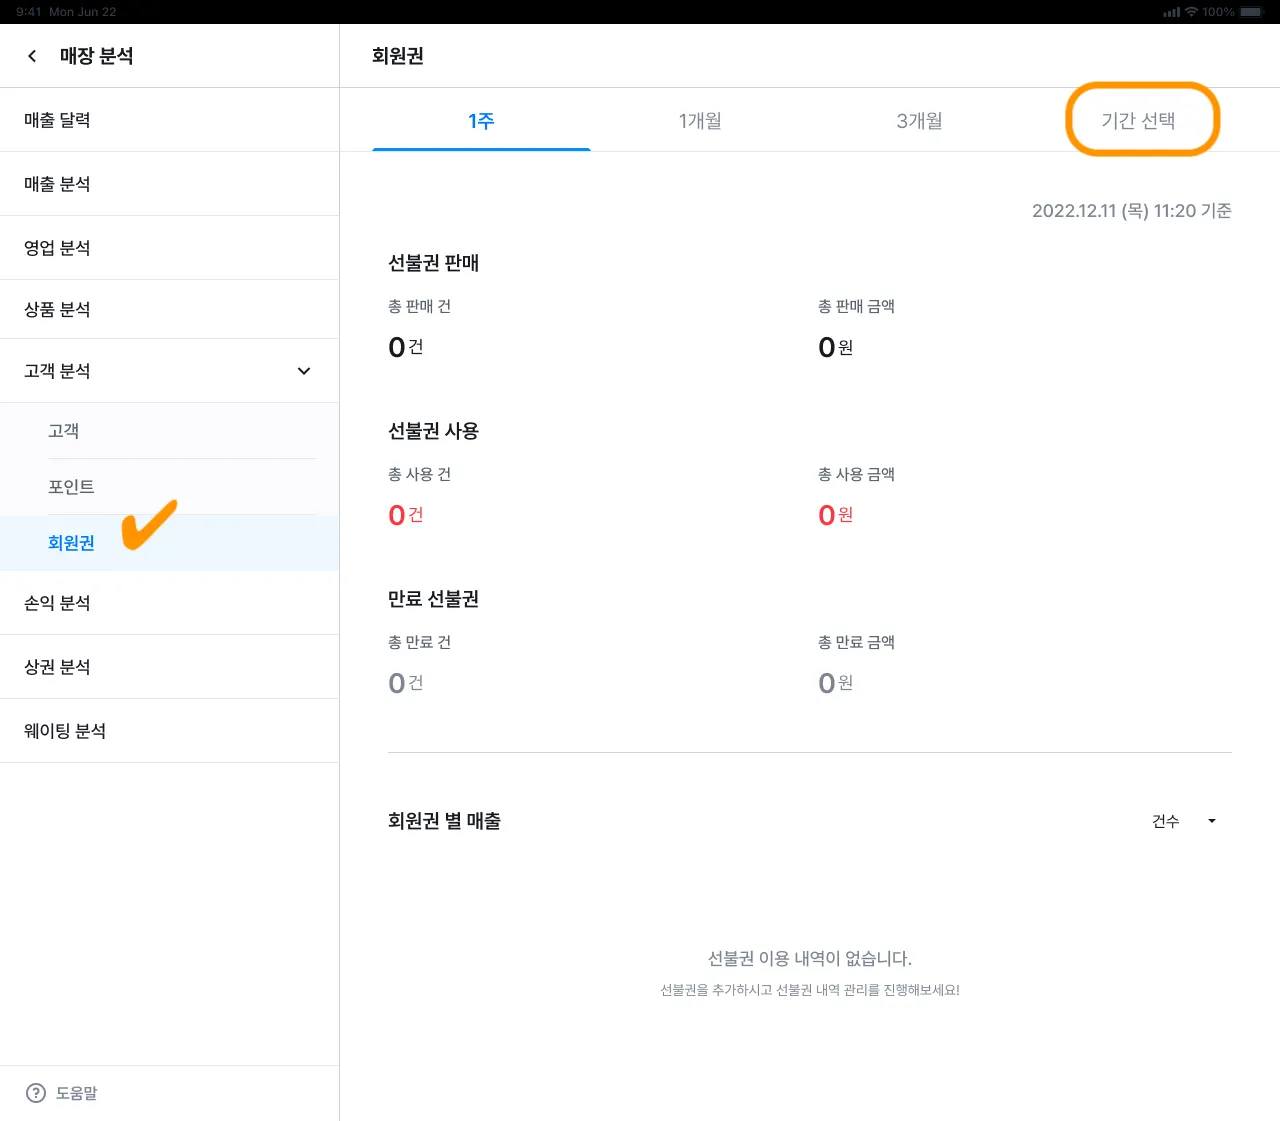
Task: Open 손익 분석 in sidebar
Action: coord(57,603)
